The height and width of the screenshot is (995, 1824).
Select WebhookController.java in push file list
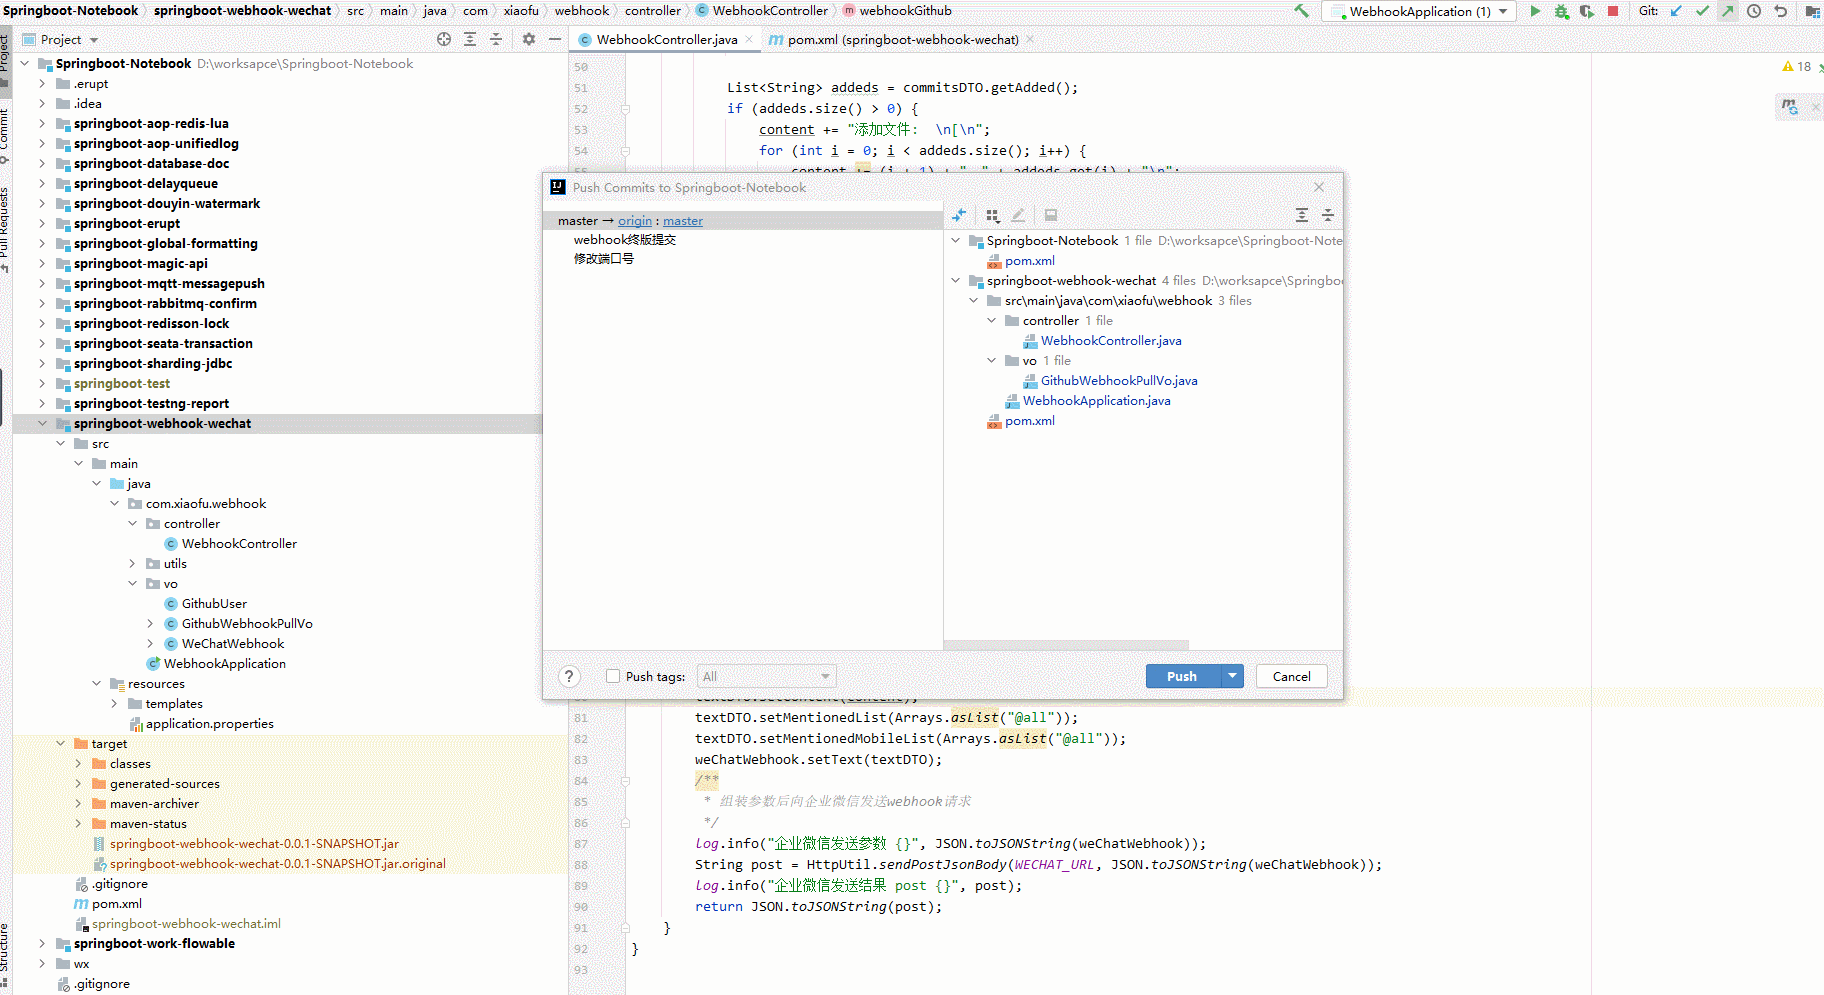point(1110,341)
